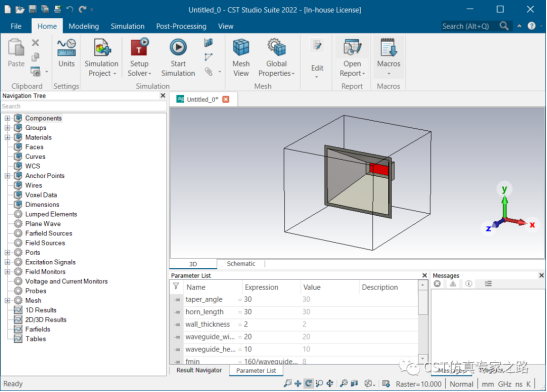Image resolution: width=547 pixels, height=392 pixels.
Task: Open the Mesh View cube icon
Action: pyautogui.click(x=241, y=47)
